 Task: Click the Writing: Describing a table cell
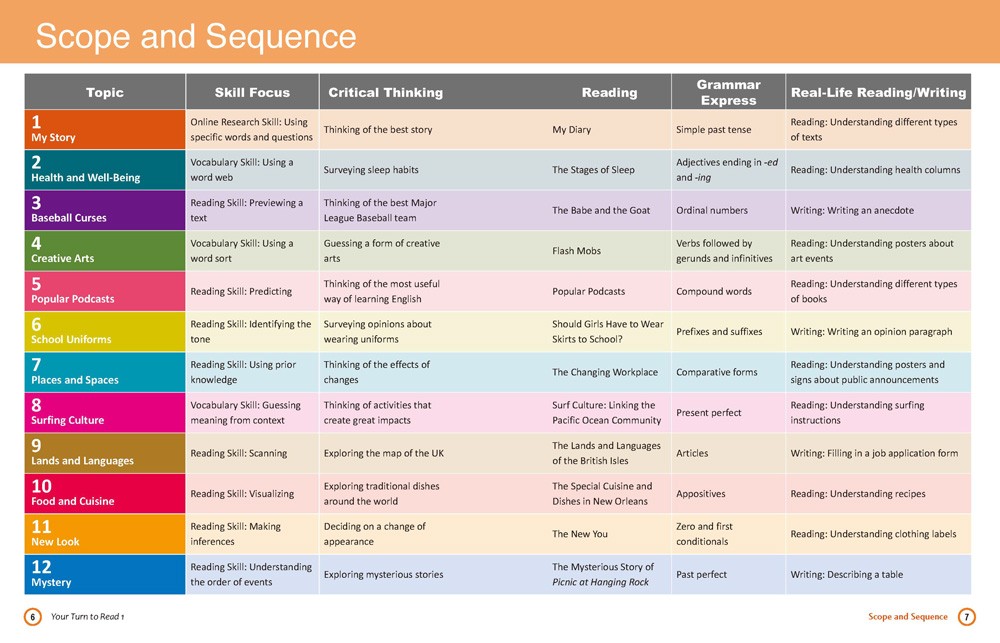coord(846,575)
